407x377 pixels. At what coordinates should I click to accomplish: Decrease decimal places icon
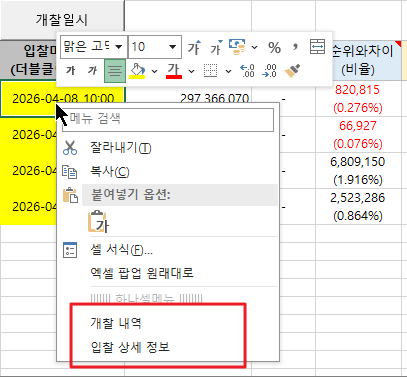tap(269, 70)
